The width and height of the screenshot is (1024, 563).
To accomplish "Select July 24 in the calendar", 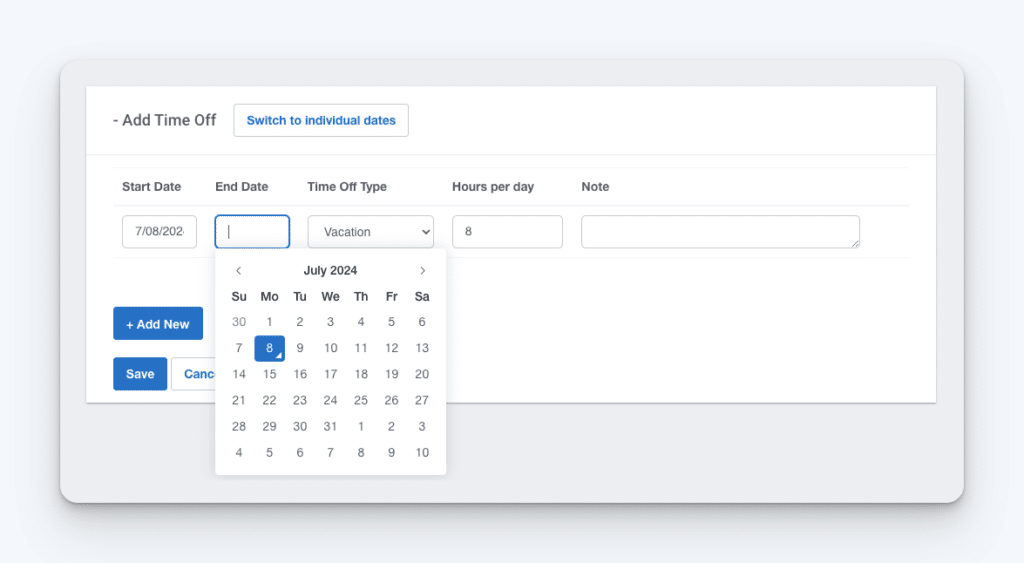I will (330, 400).
